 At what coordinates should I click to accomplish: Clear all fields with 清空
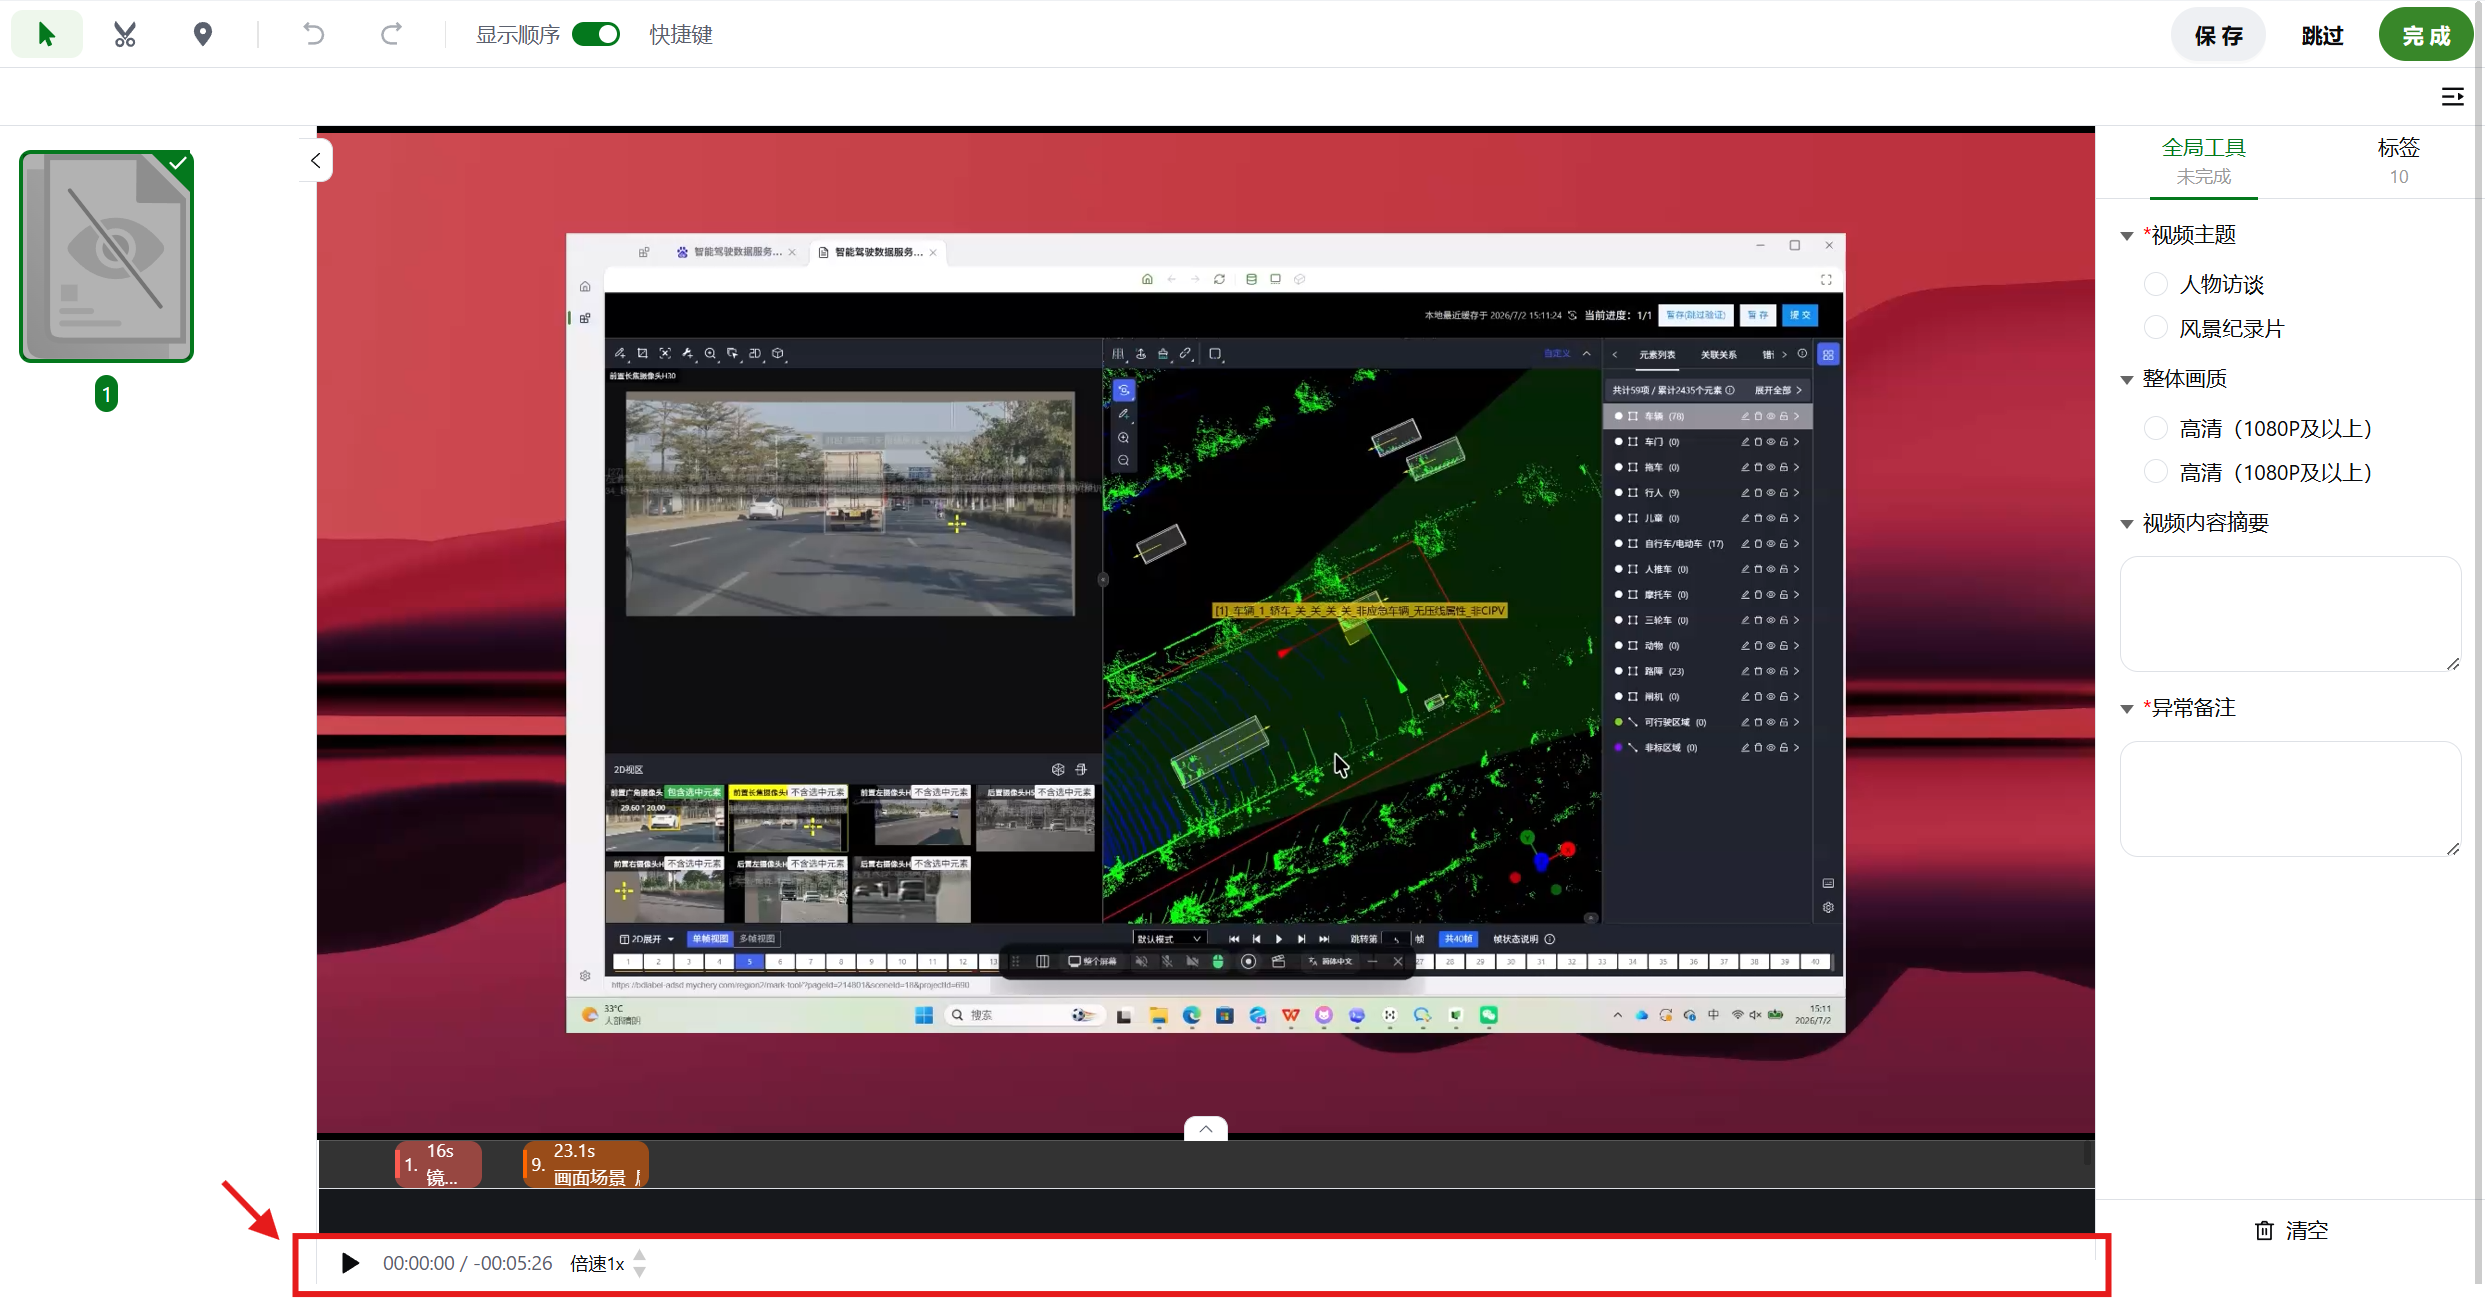pos(2291,1231)
